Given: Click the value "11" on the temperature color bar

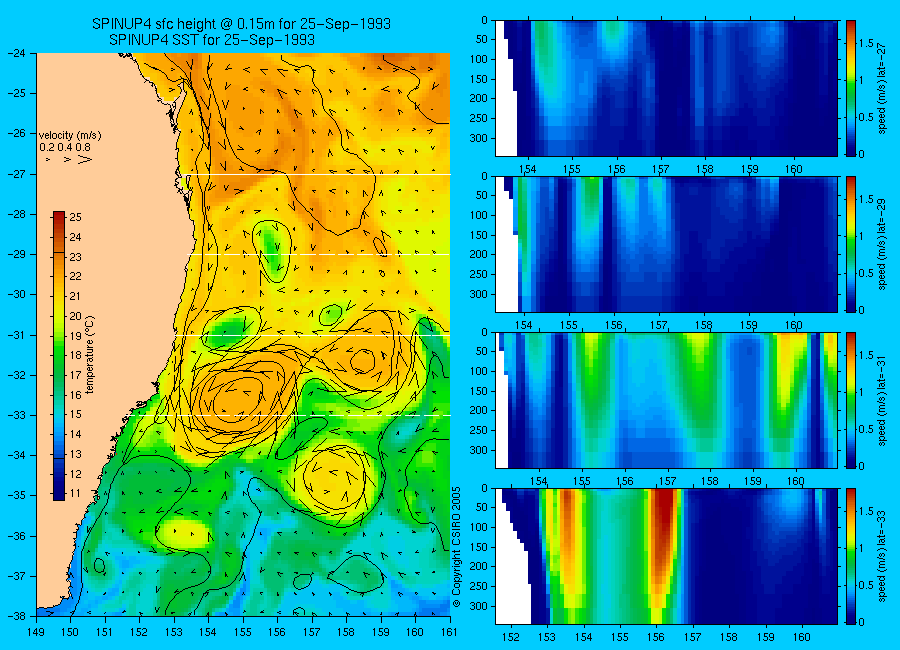Looking at the screenshot, I should pos(75,494).
